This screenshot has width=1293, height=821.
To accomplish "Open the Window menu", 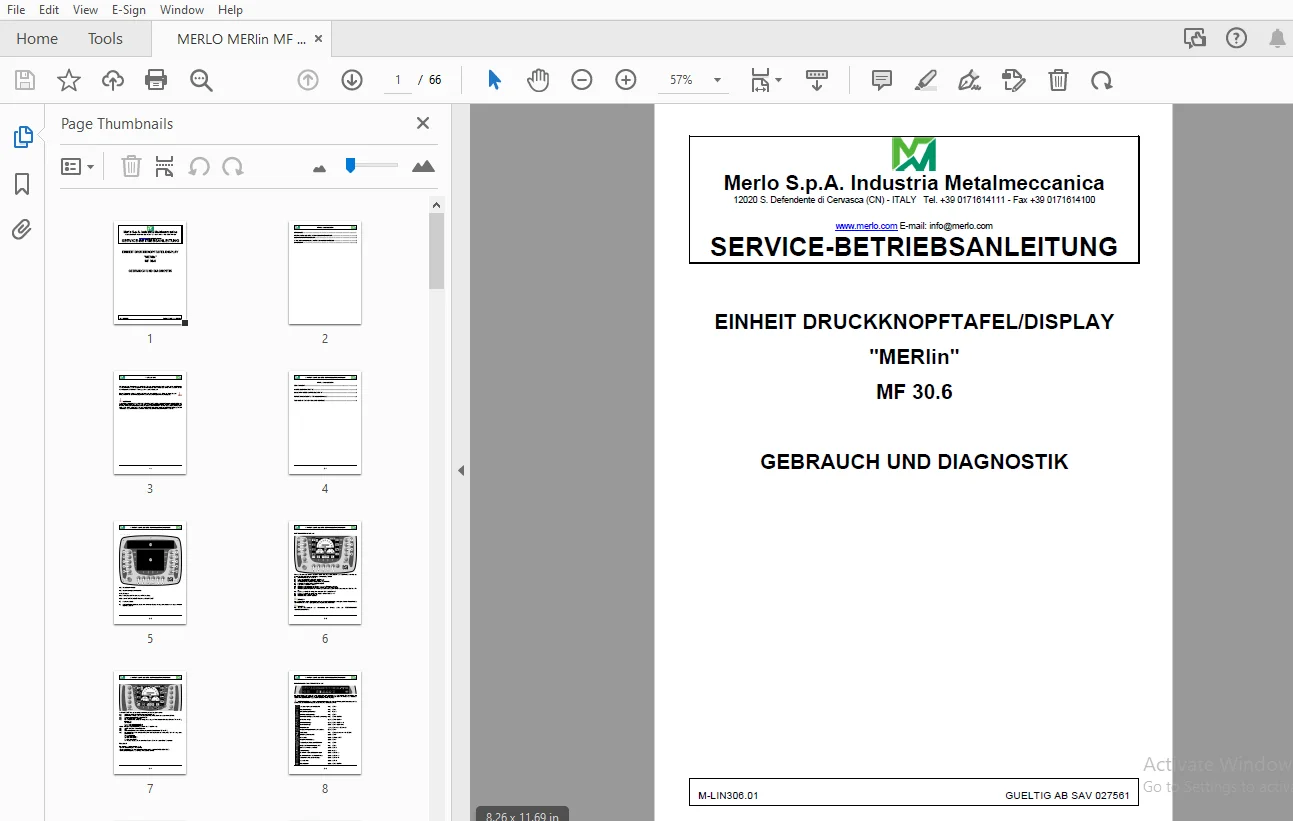I will point(182,10).
